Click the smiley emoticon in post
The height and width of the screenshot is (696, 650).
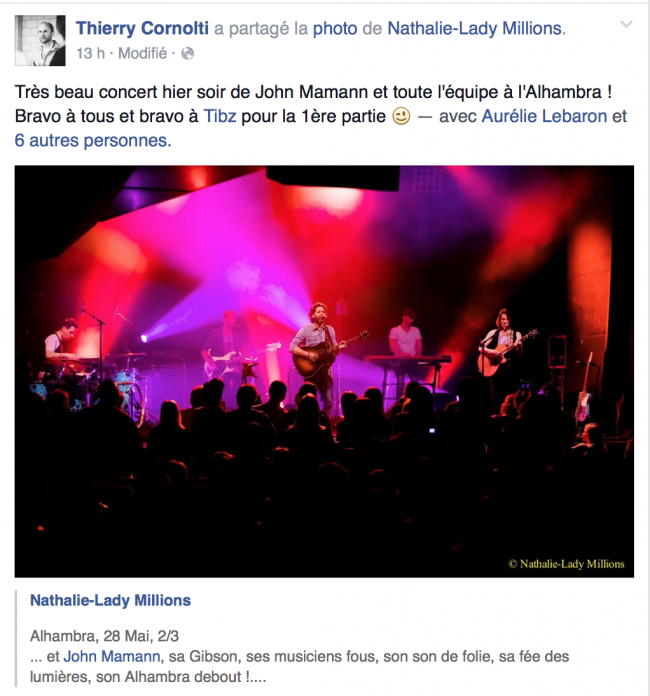(x=401, y=117)
